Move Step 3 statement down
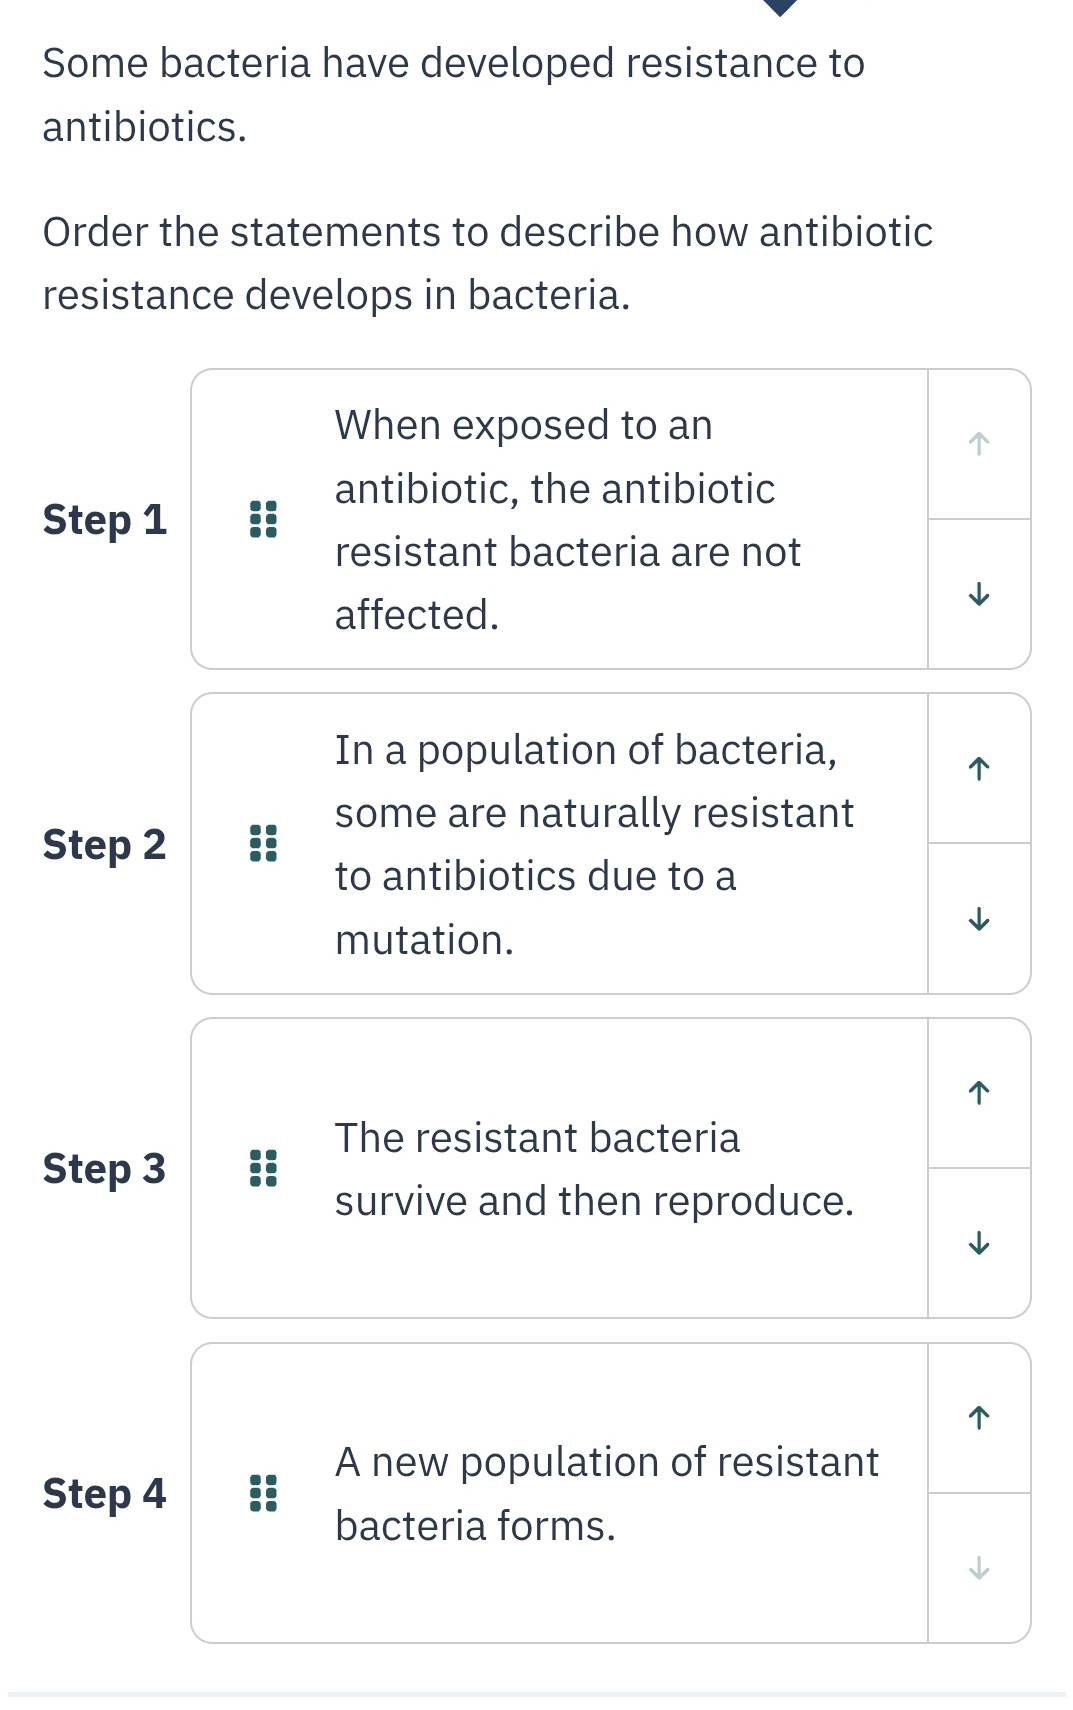The width and height of the screenshot is (1073, 1710). click(x=979, y=1243)
